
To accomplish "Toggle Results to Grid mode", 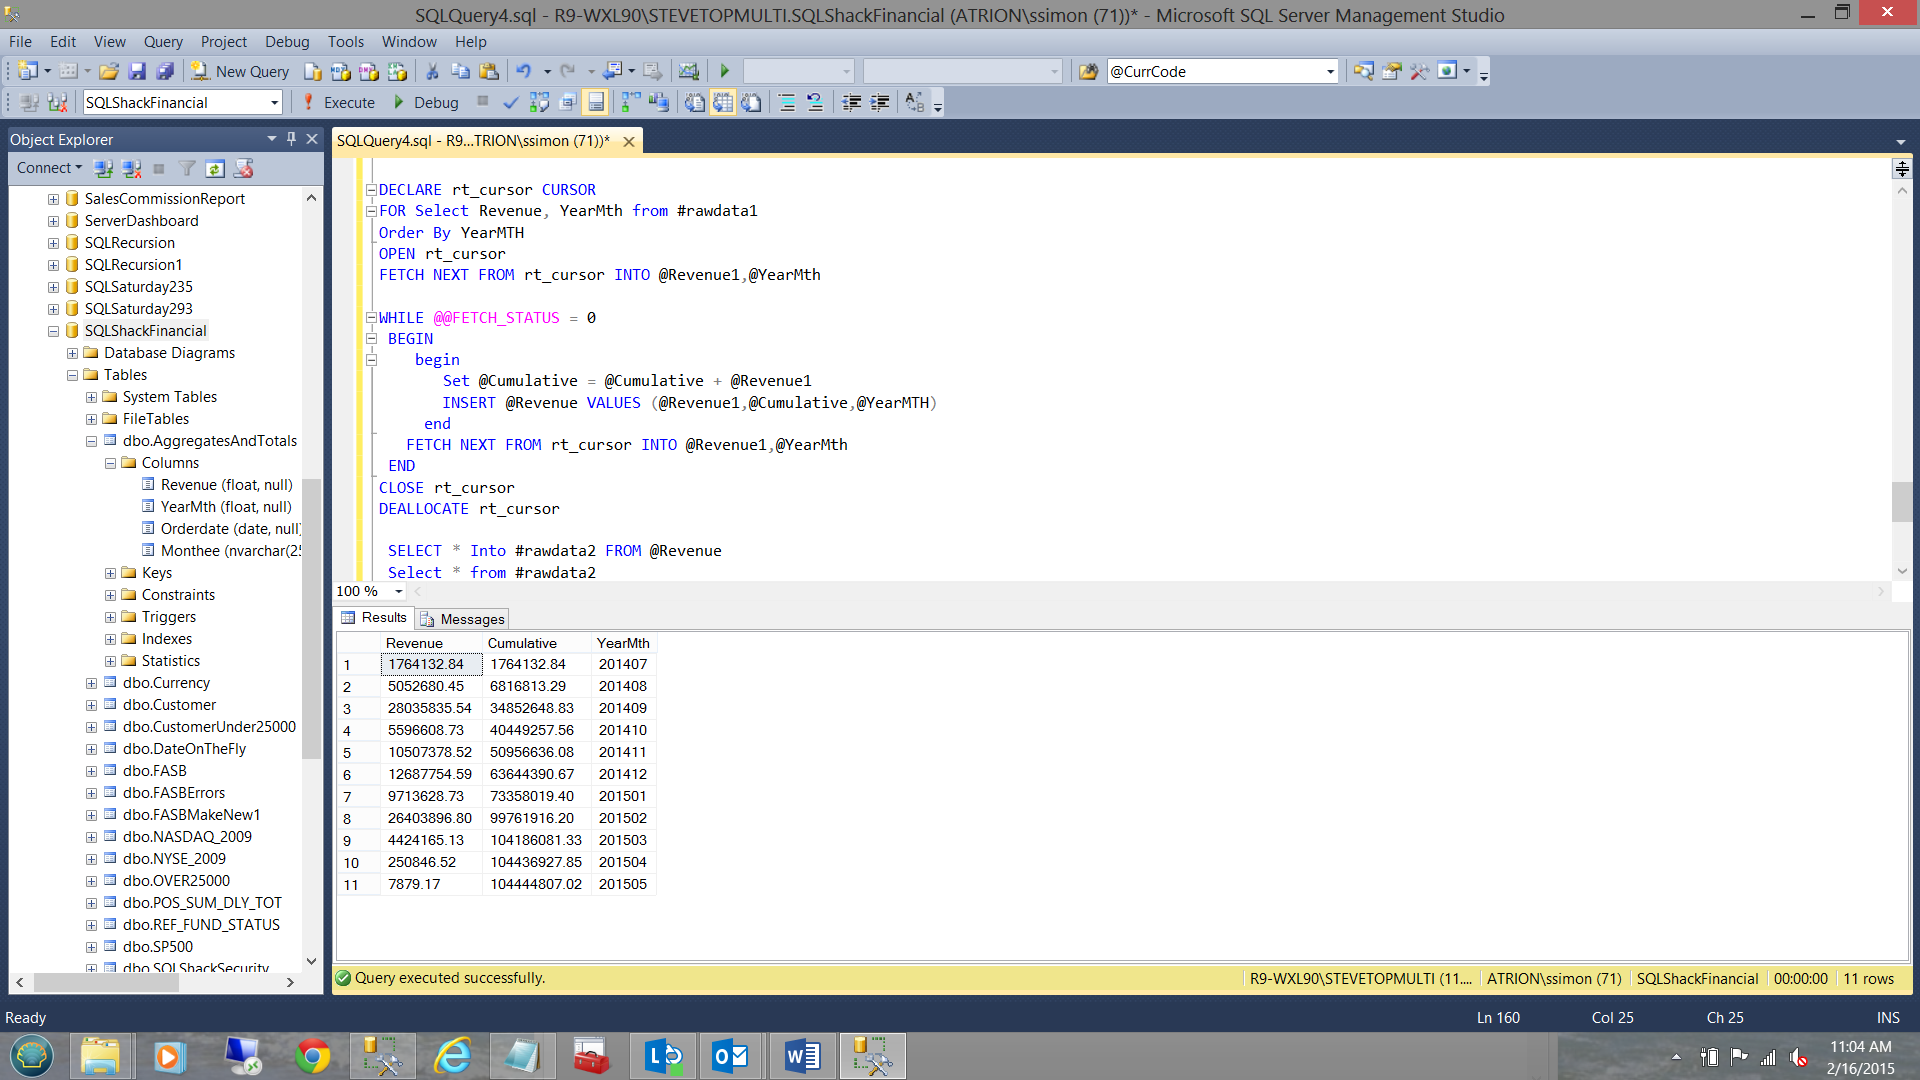I will [723, 102].
